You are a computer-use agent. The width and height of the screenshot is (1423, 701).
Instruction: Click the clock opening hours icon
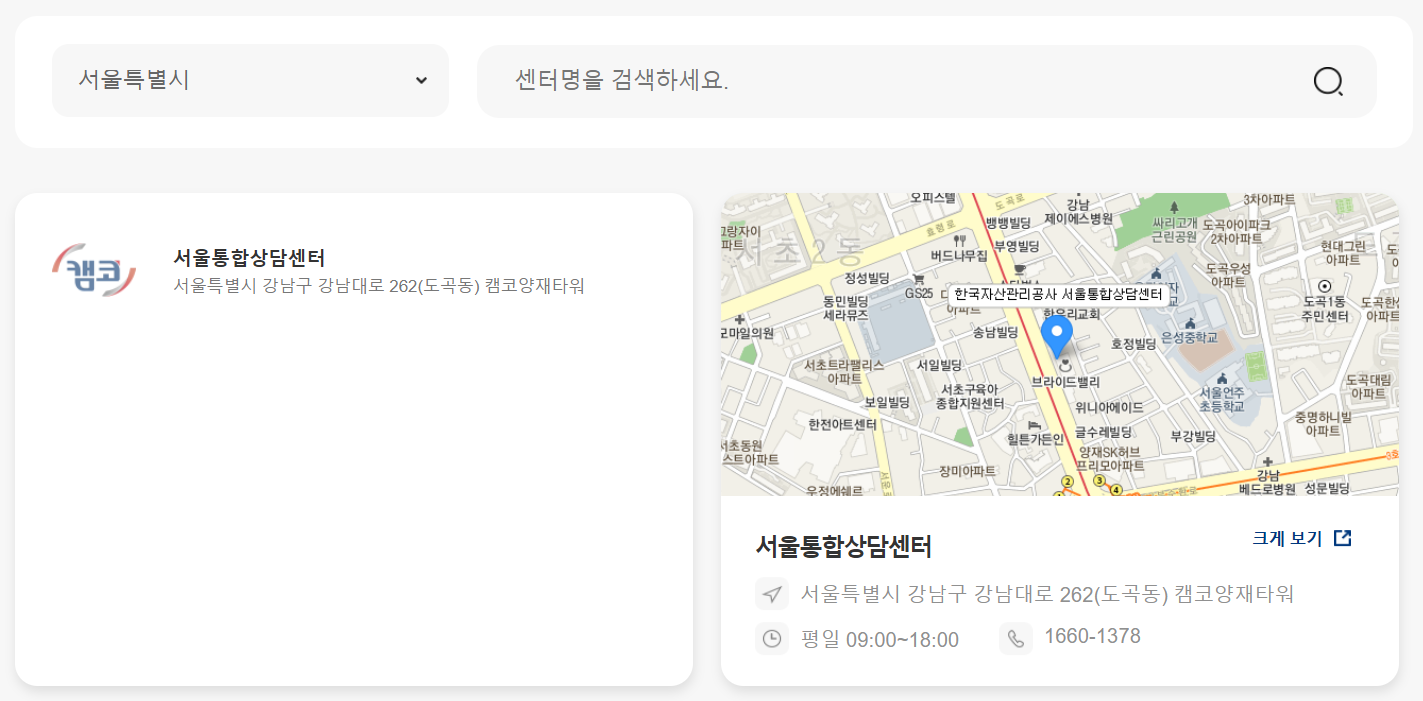pyautogui.click(x=771, y=638)
